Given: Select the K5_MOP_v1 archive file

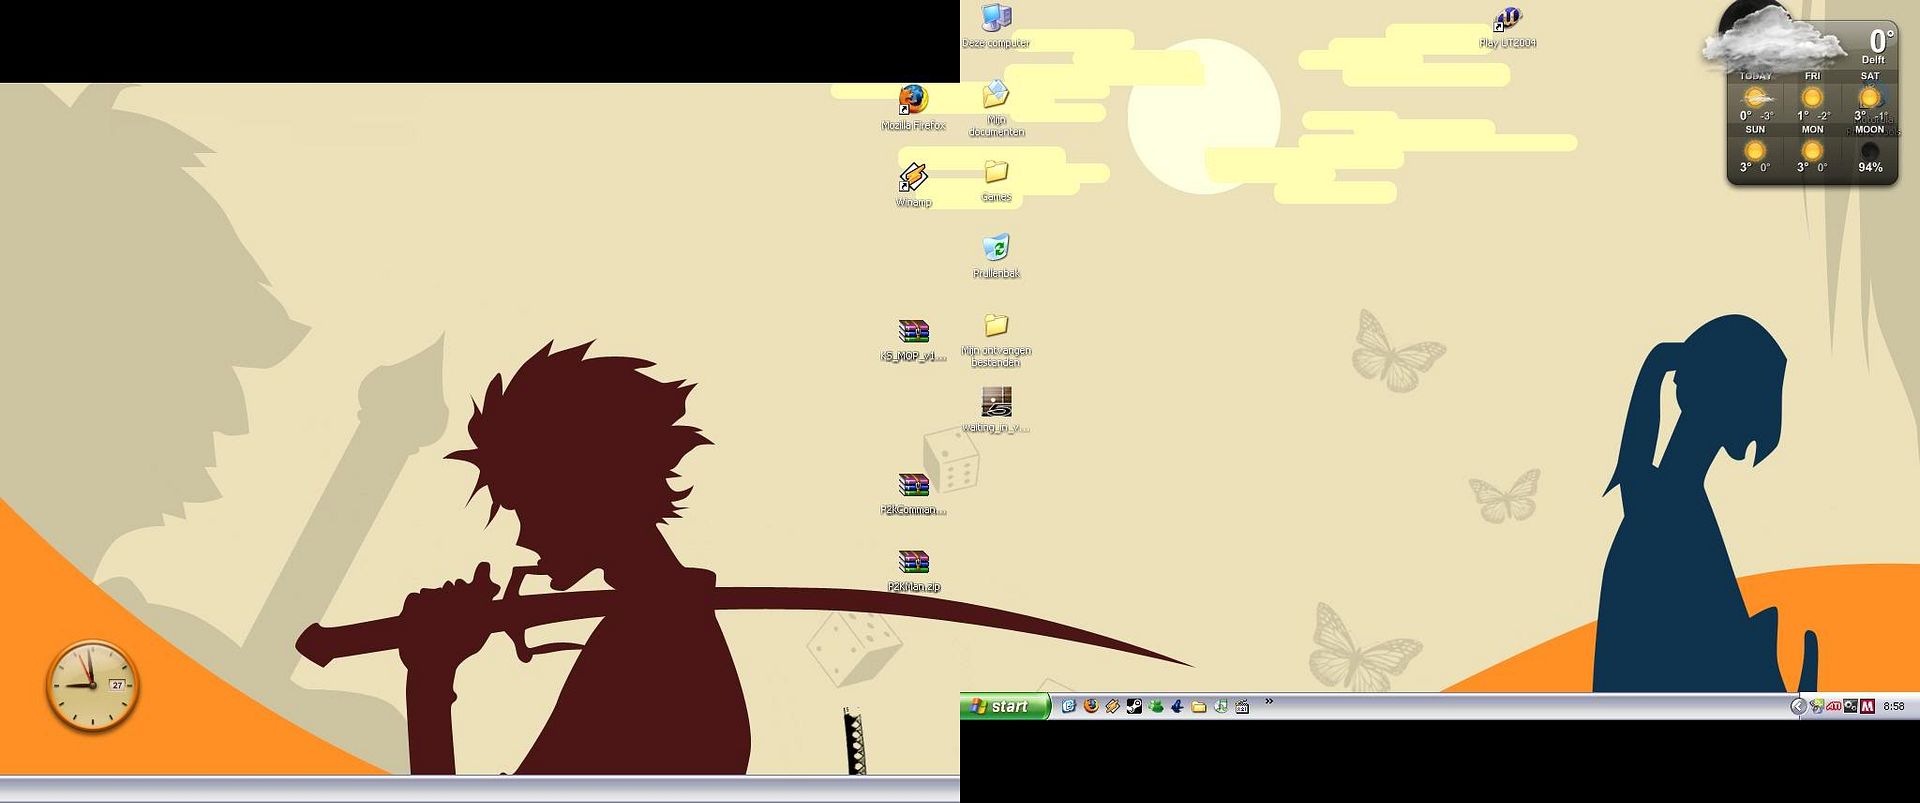Looking at the screenshot, I should click(913, 340).
